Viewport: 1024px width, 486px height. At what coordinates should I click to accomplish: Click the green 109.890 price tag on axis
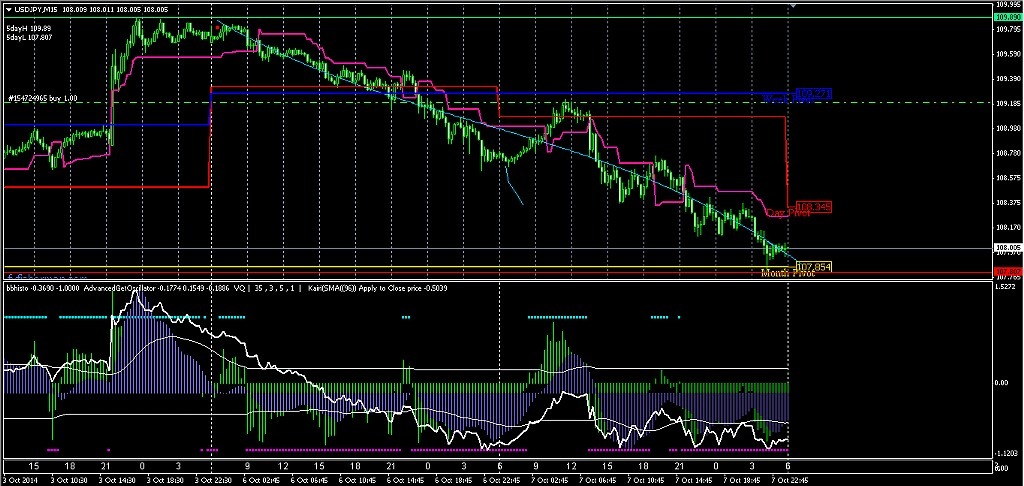pos(1007,17)
